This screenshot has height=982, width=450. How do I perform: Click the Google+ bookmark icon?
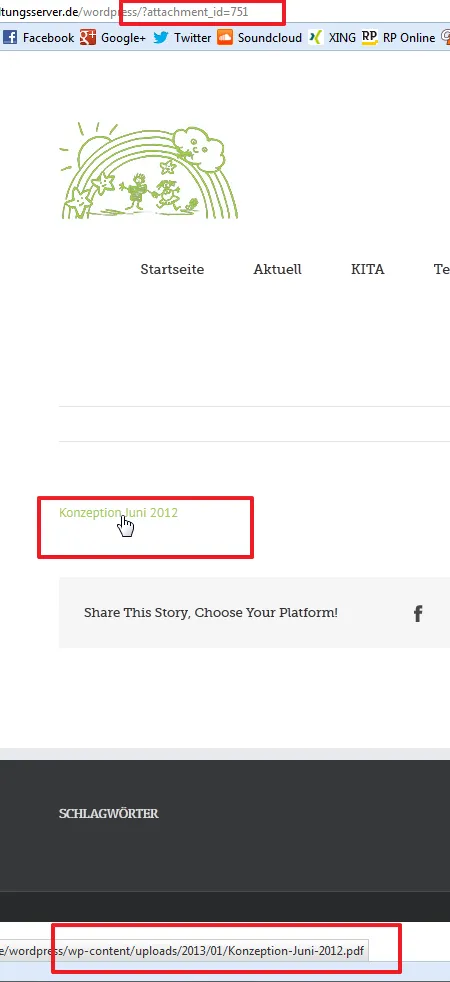[88, 38]
